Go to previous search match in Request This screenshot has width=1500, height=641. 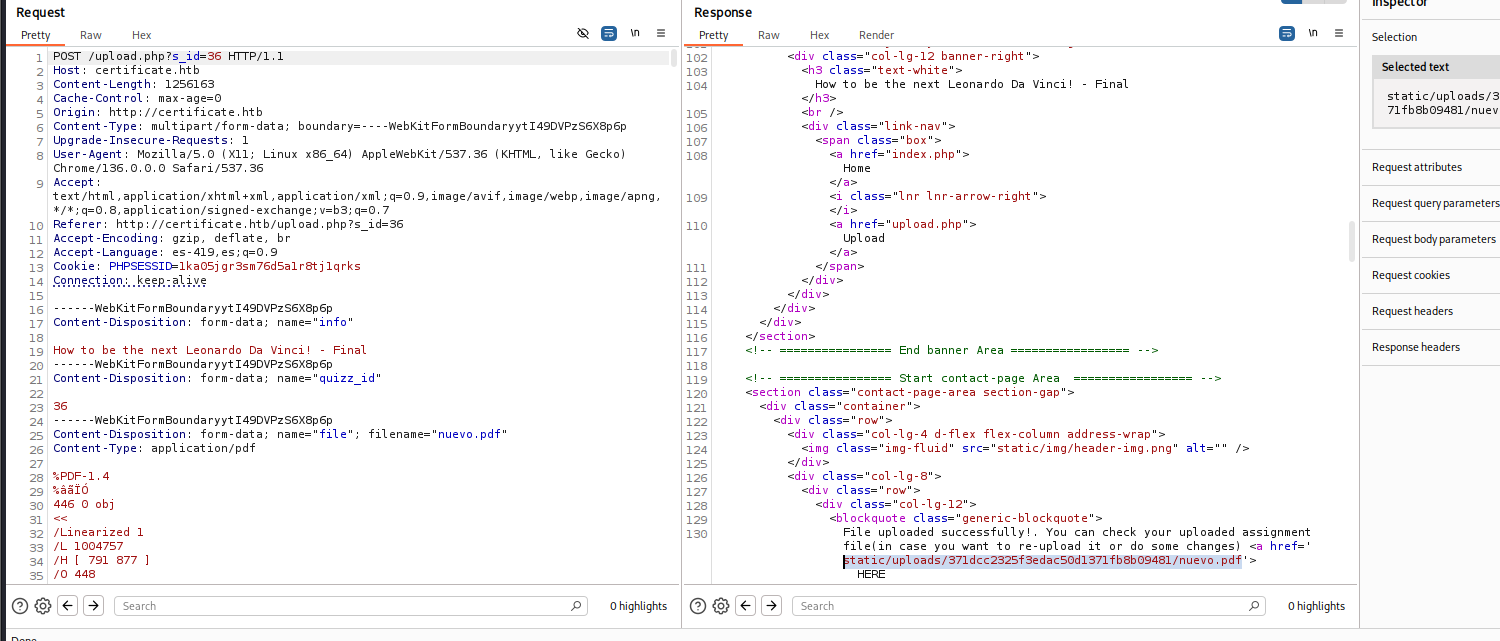coord(68,606)
